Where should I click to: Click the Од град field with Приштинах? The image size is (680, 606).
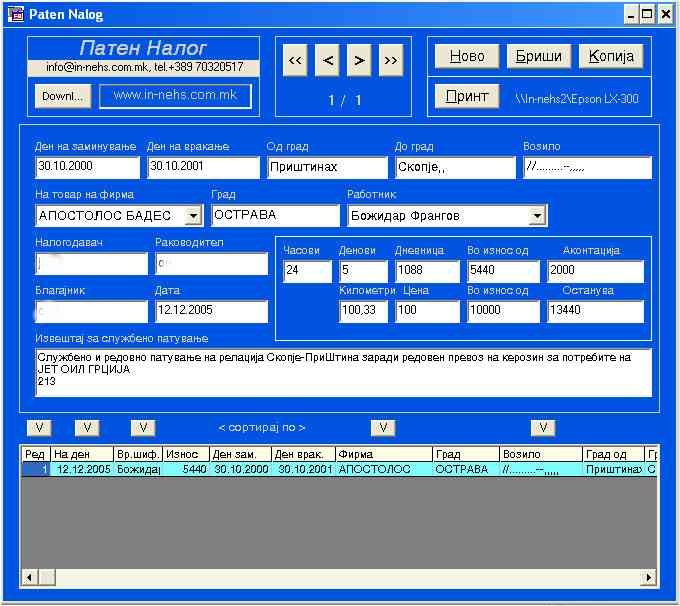point(327,167)
